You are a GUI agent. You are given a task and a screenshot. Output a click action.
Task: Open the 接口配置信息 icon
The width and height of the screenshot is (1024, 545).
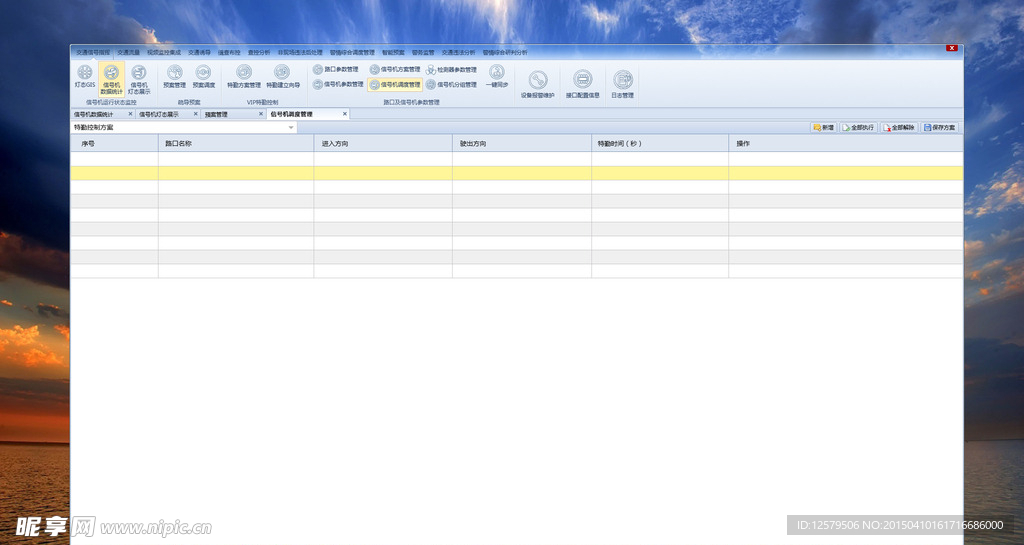tap(583, 81)
